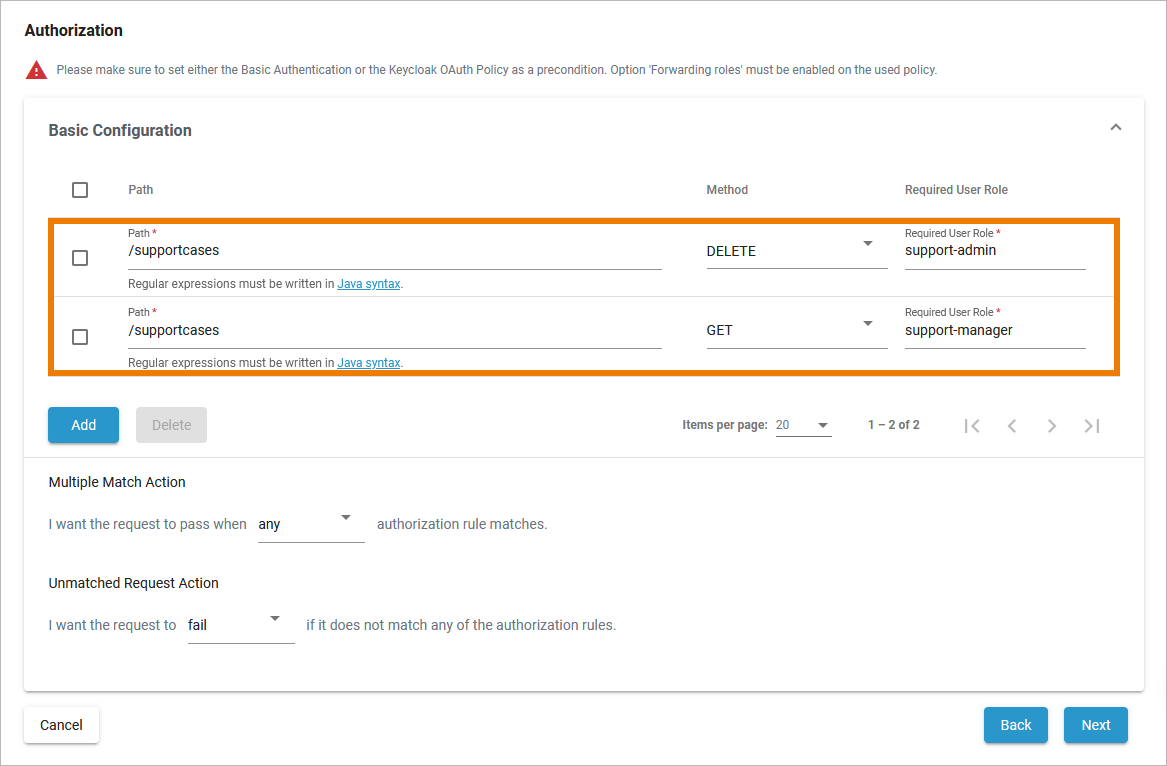Select the checkbox for the DELETE rule row

[x=79, y=257]
